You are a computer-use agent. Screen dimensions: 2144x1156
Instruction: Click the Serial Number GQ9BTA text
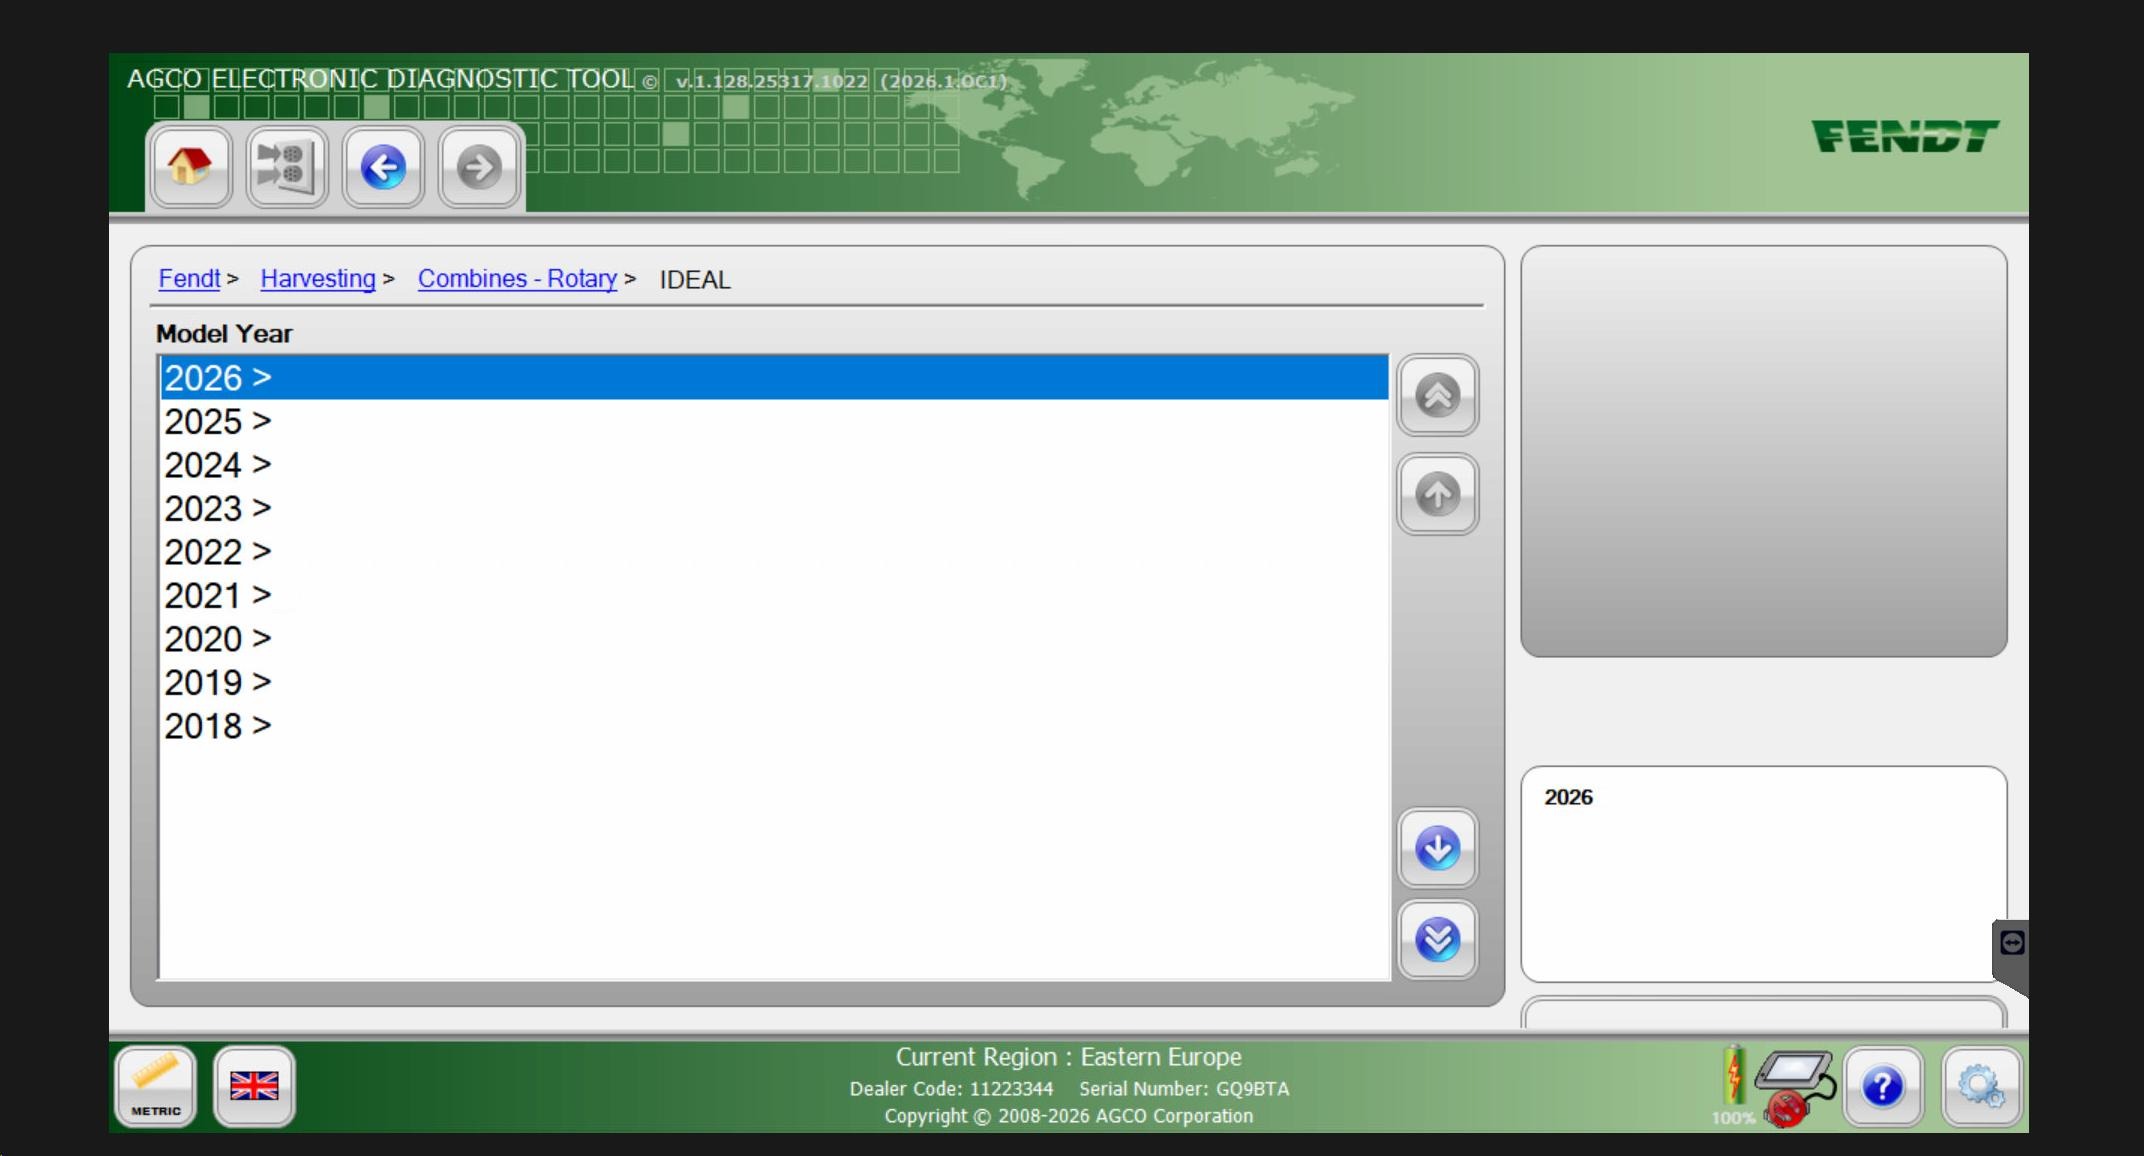1184,1089
